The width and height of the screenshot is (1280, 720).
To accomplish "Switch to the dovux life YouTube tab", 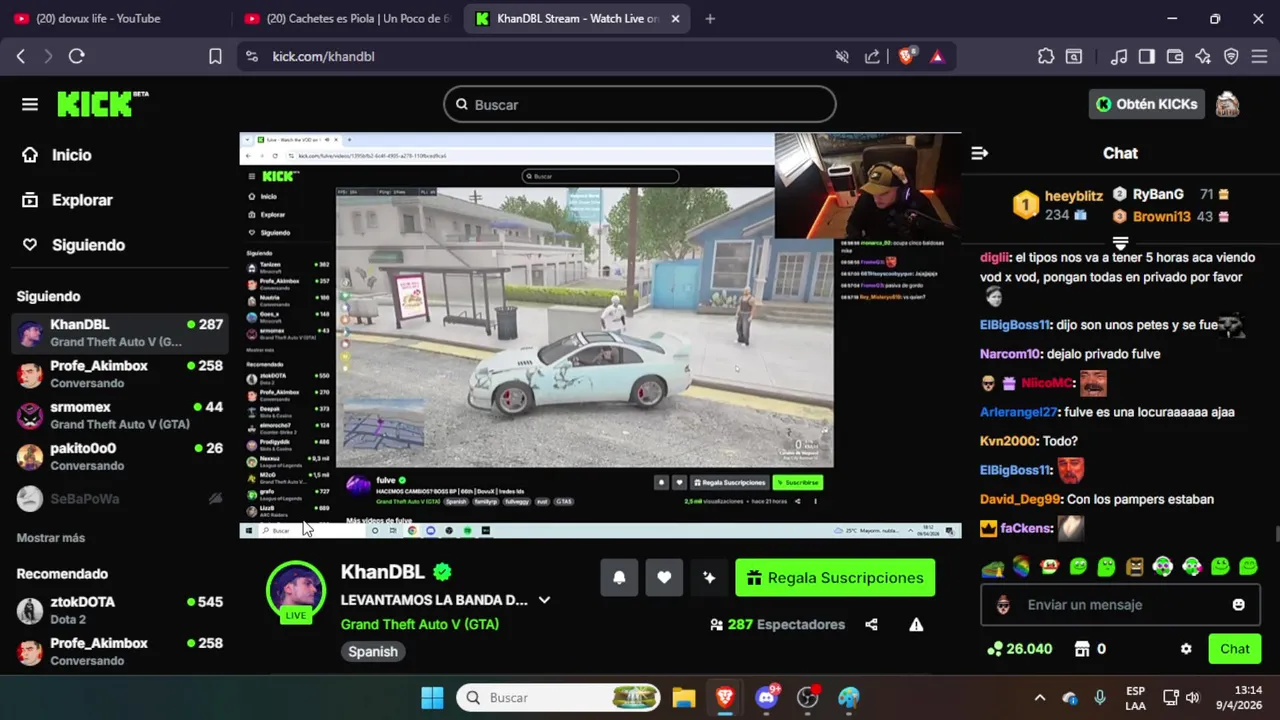I will (110, 18).
